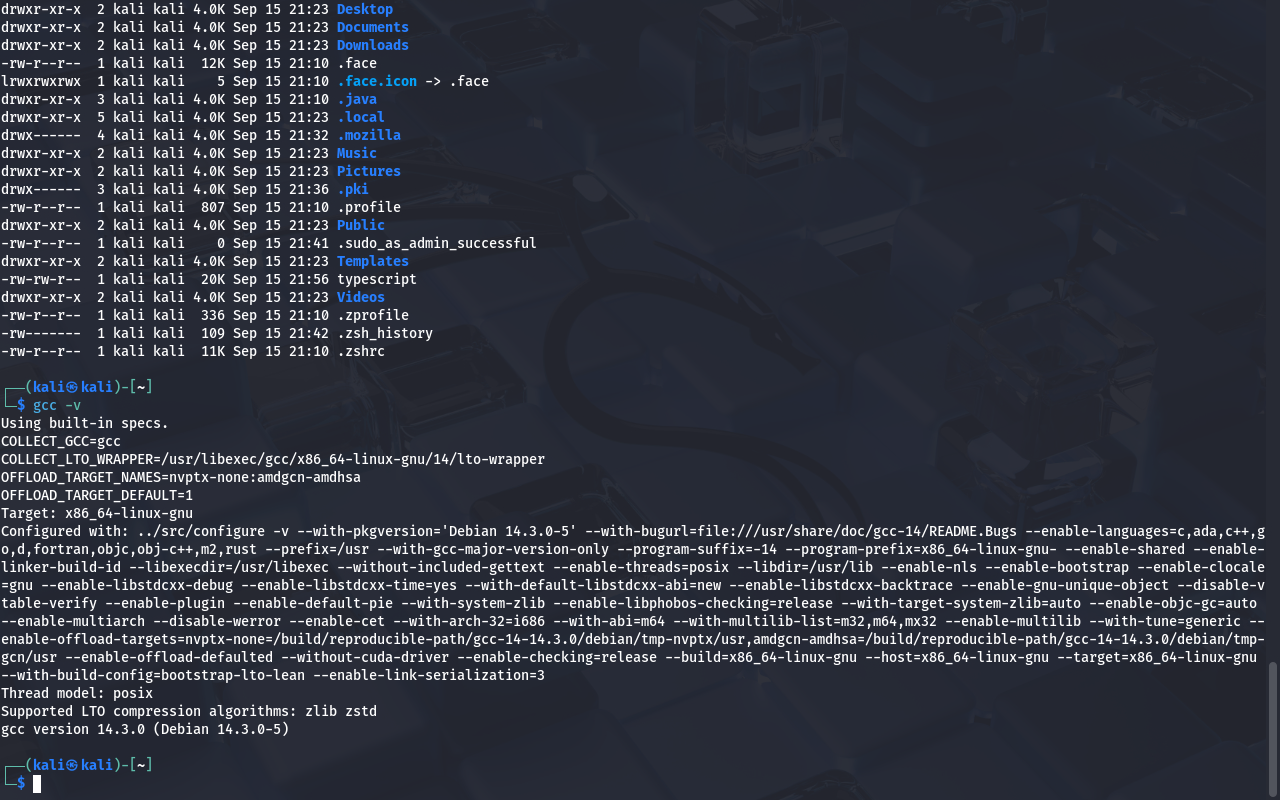Click the Downloads directory name

click(373, 45)
